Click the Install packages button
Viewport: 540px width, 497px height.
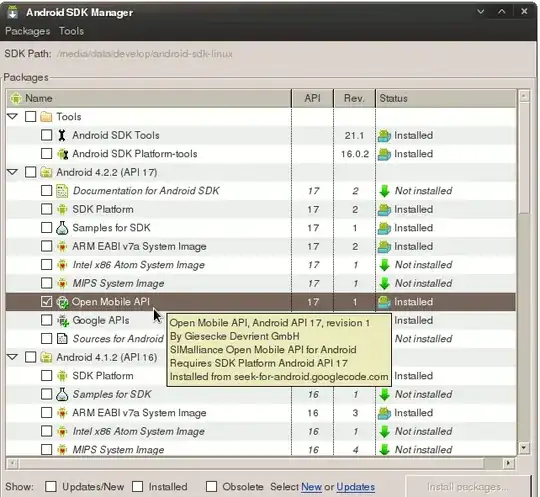[x=467, y=487]
